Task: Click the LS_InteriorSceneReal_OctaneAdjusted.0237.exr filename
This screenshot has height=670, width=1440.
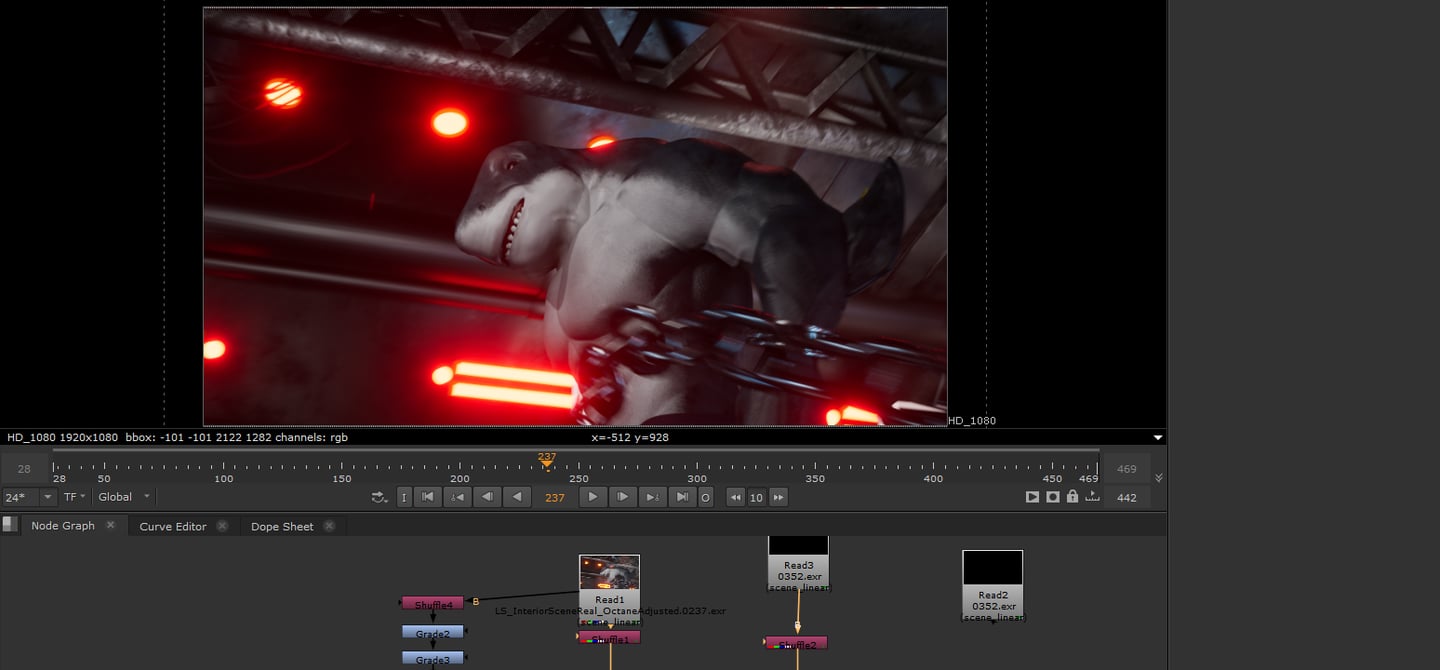Action: 610,610
